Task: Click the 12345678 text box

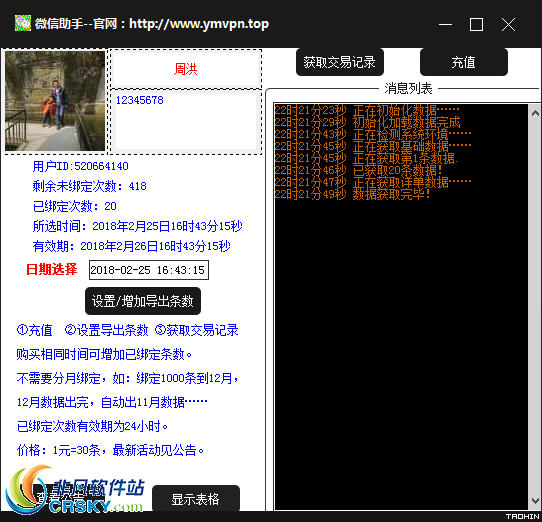Action: 186,122
